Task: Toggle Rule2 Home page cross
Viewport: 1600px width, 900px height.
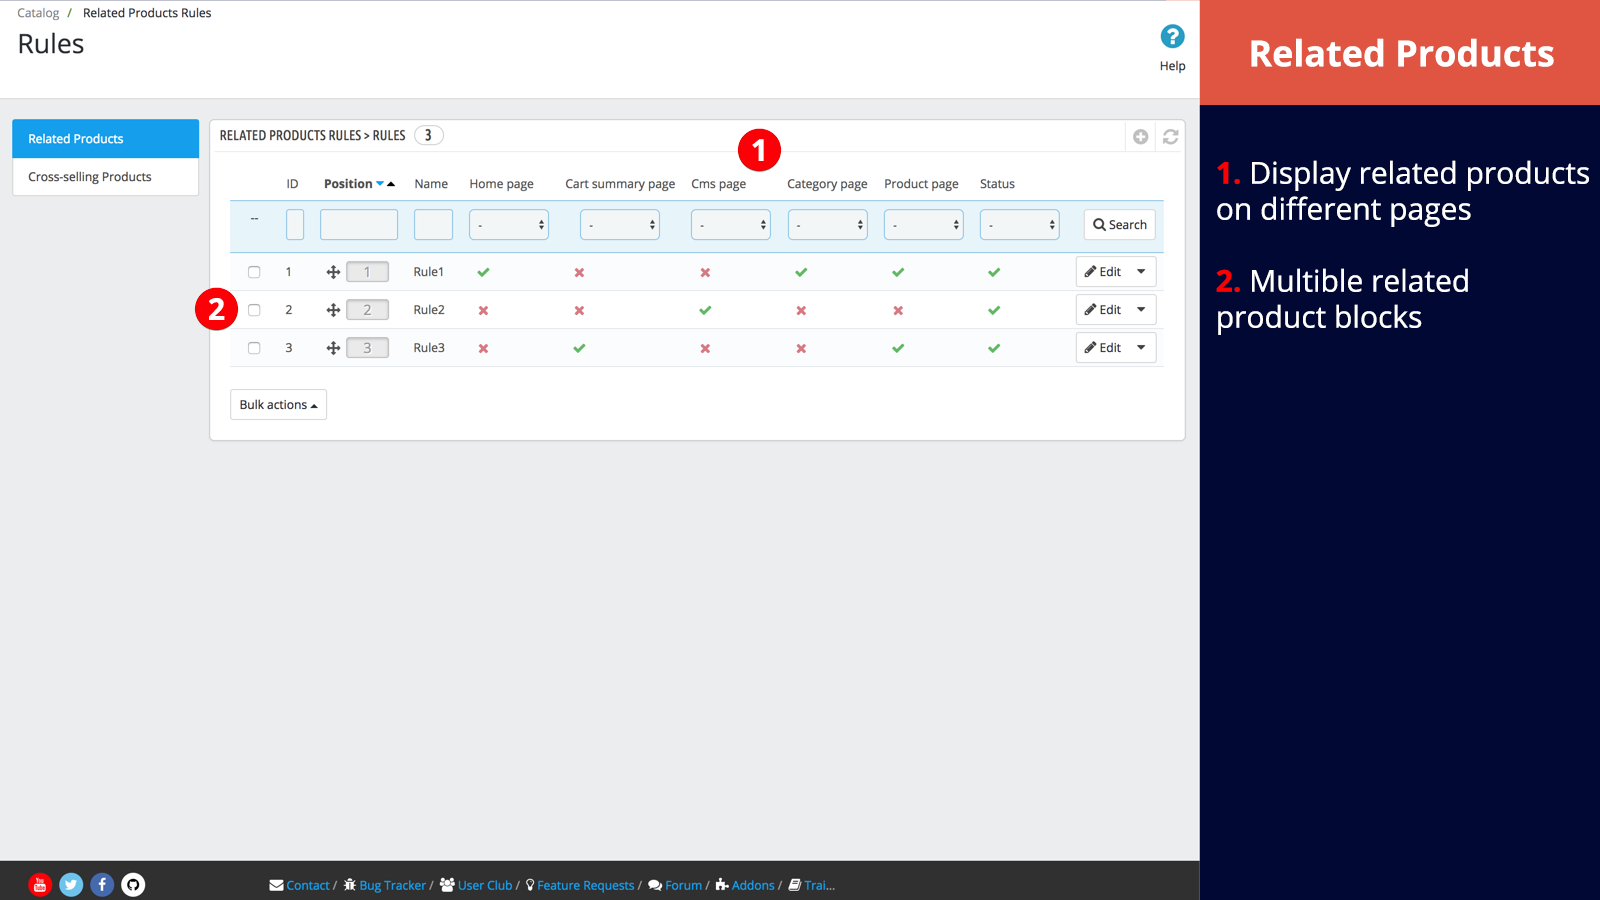Action: pos(483,310)
